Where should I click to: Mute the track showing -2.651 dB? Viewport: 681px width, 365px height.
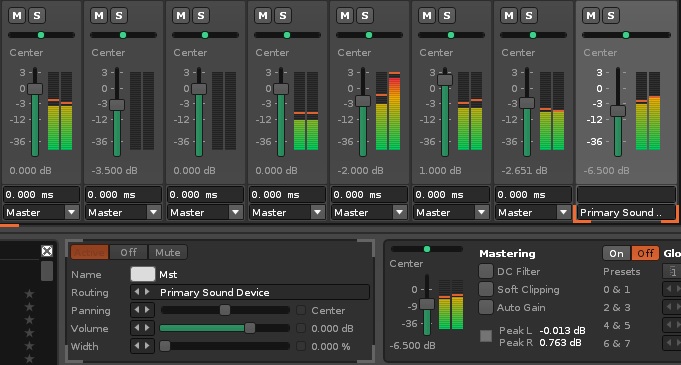[509, 16]
